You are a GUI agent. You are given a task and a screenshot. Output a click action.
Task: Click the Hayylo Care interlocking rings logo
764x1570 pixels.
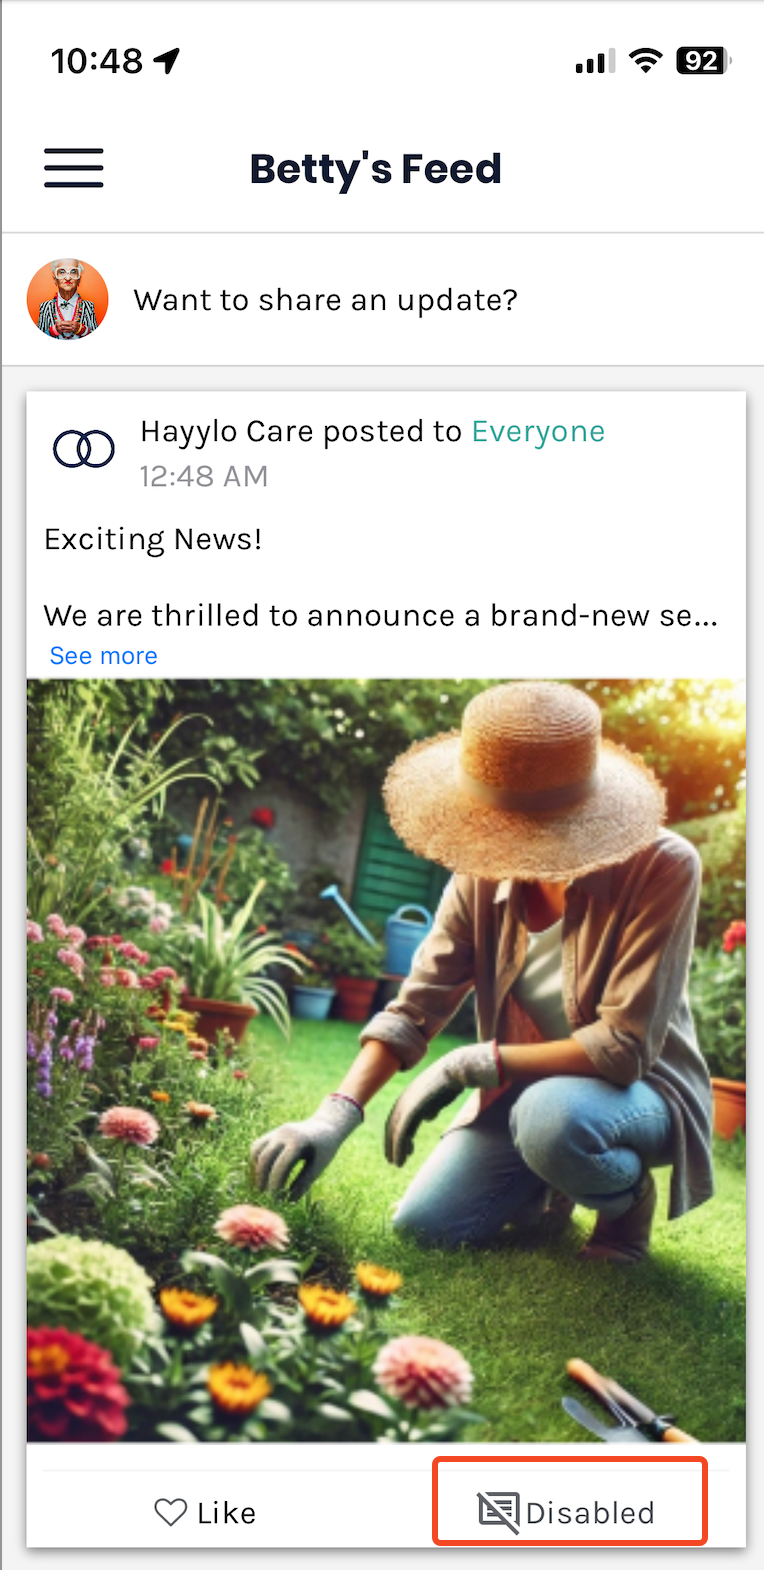pos(84,449)
